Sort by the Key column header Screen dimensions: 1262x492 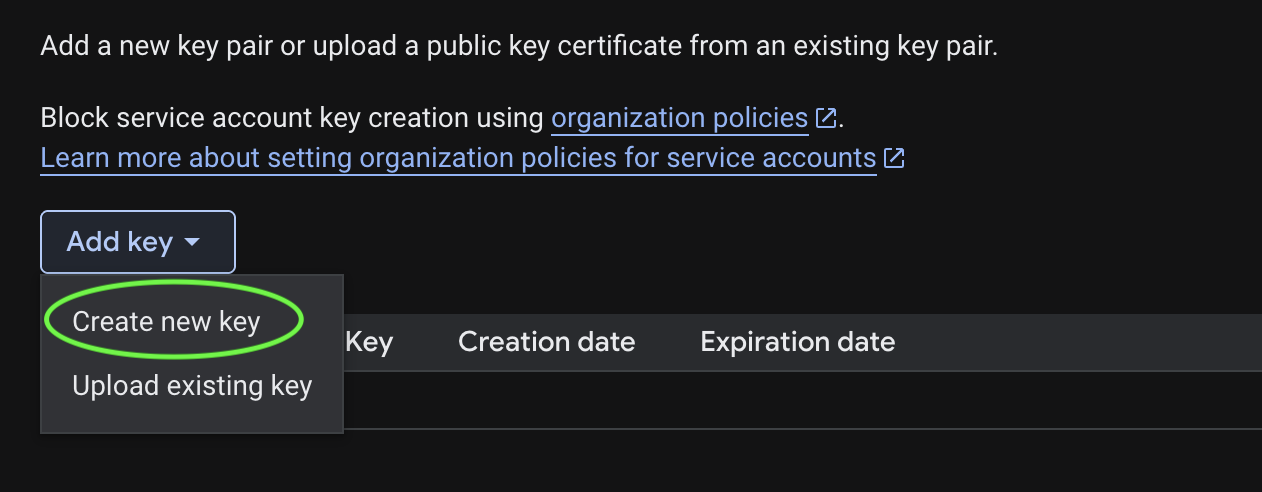click(369, 342)
